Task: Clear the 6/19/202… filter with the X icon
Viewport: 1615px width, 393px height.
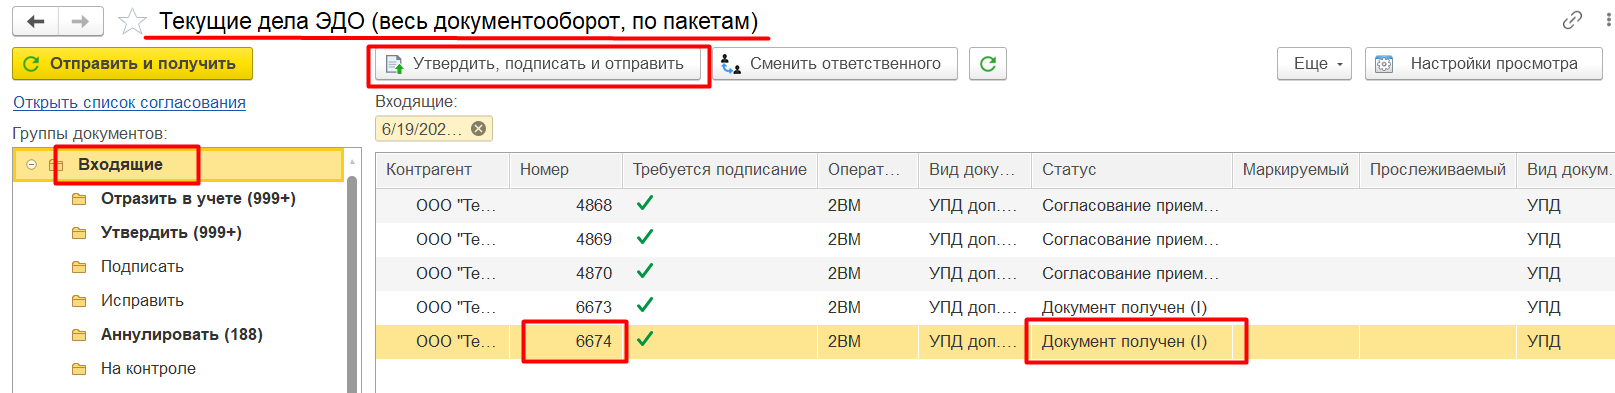Action: (478, 129)
